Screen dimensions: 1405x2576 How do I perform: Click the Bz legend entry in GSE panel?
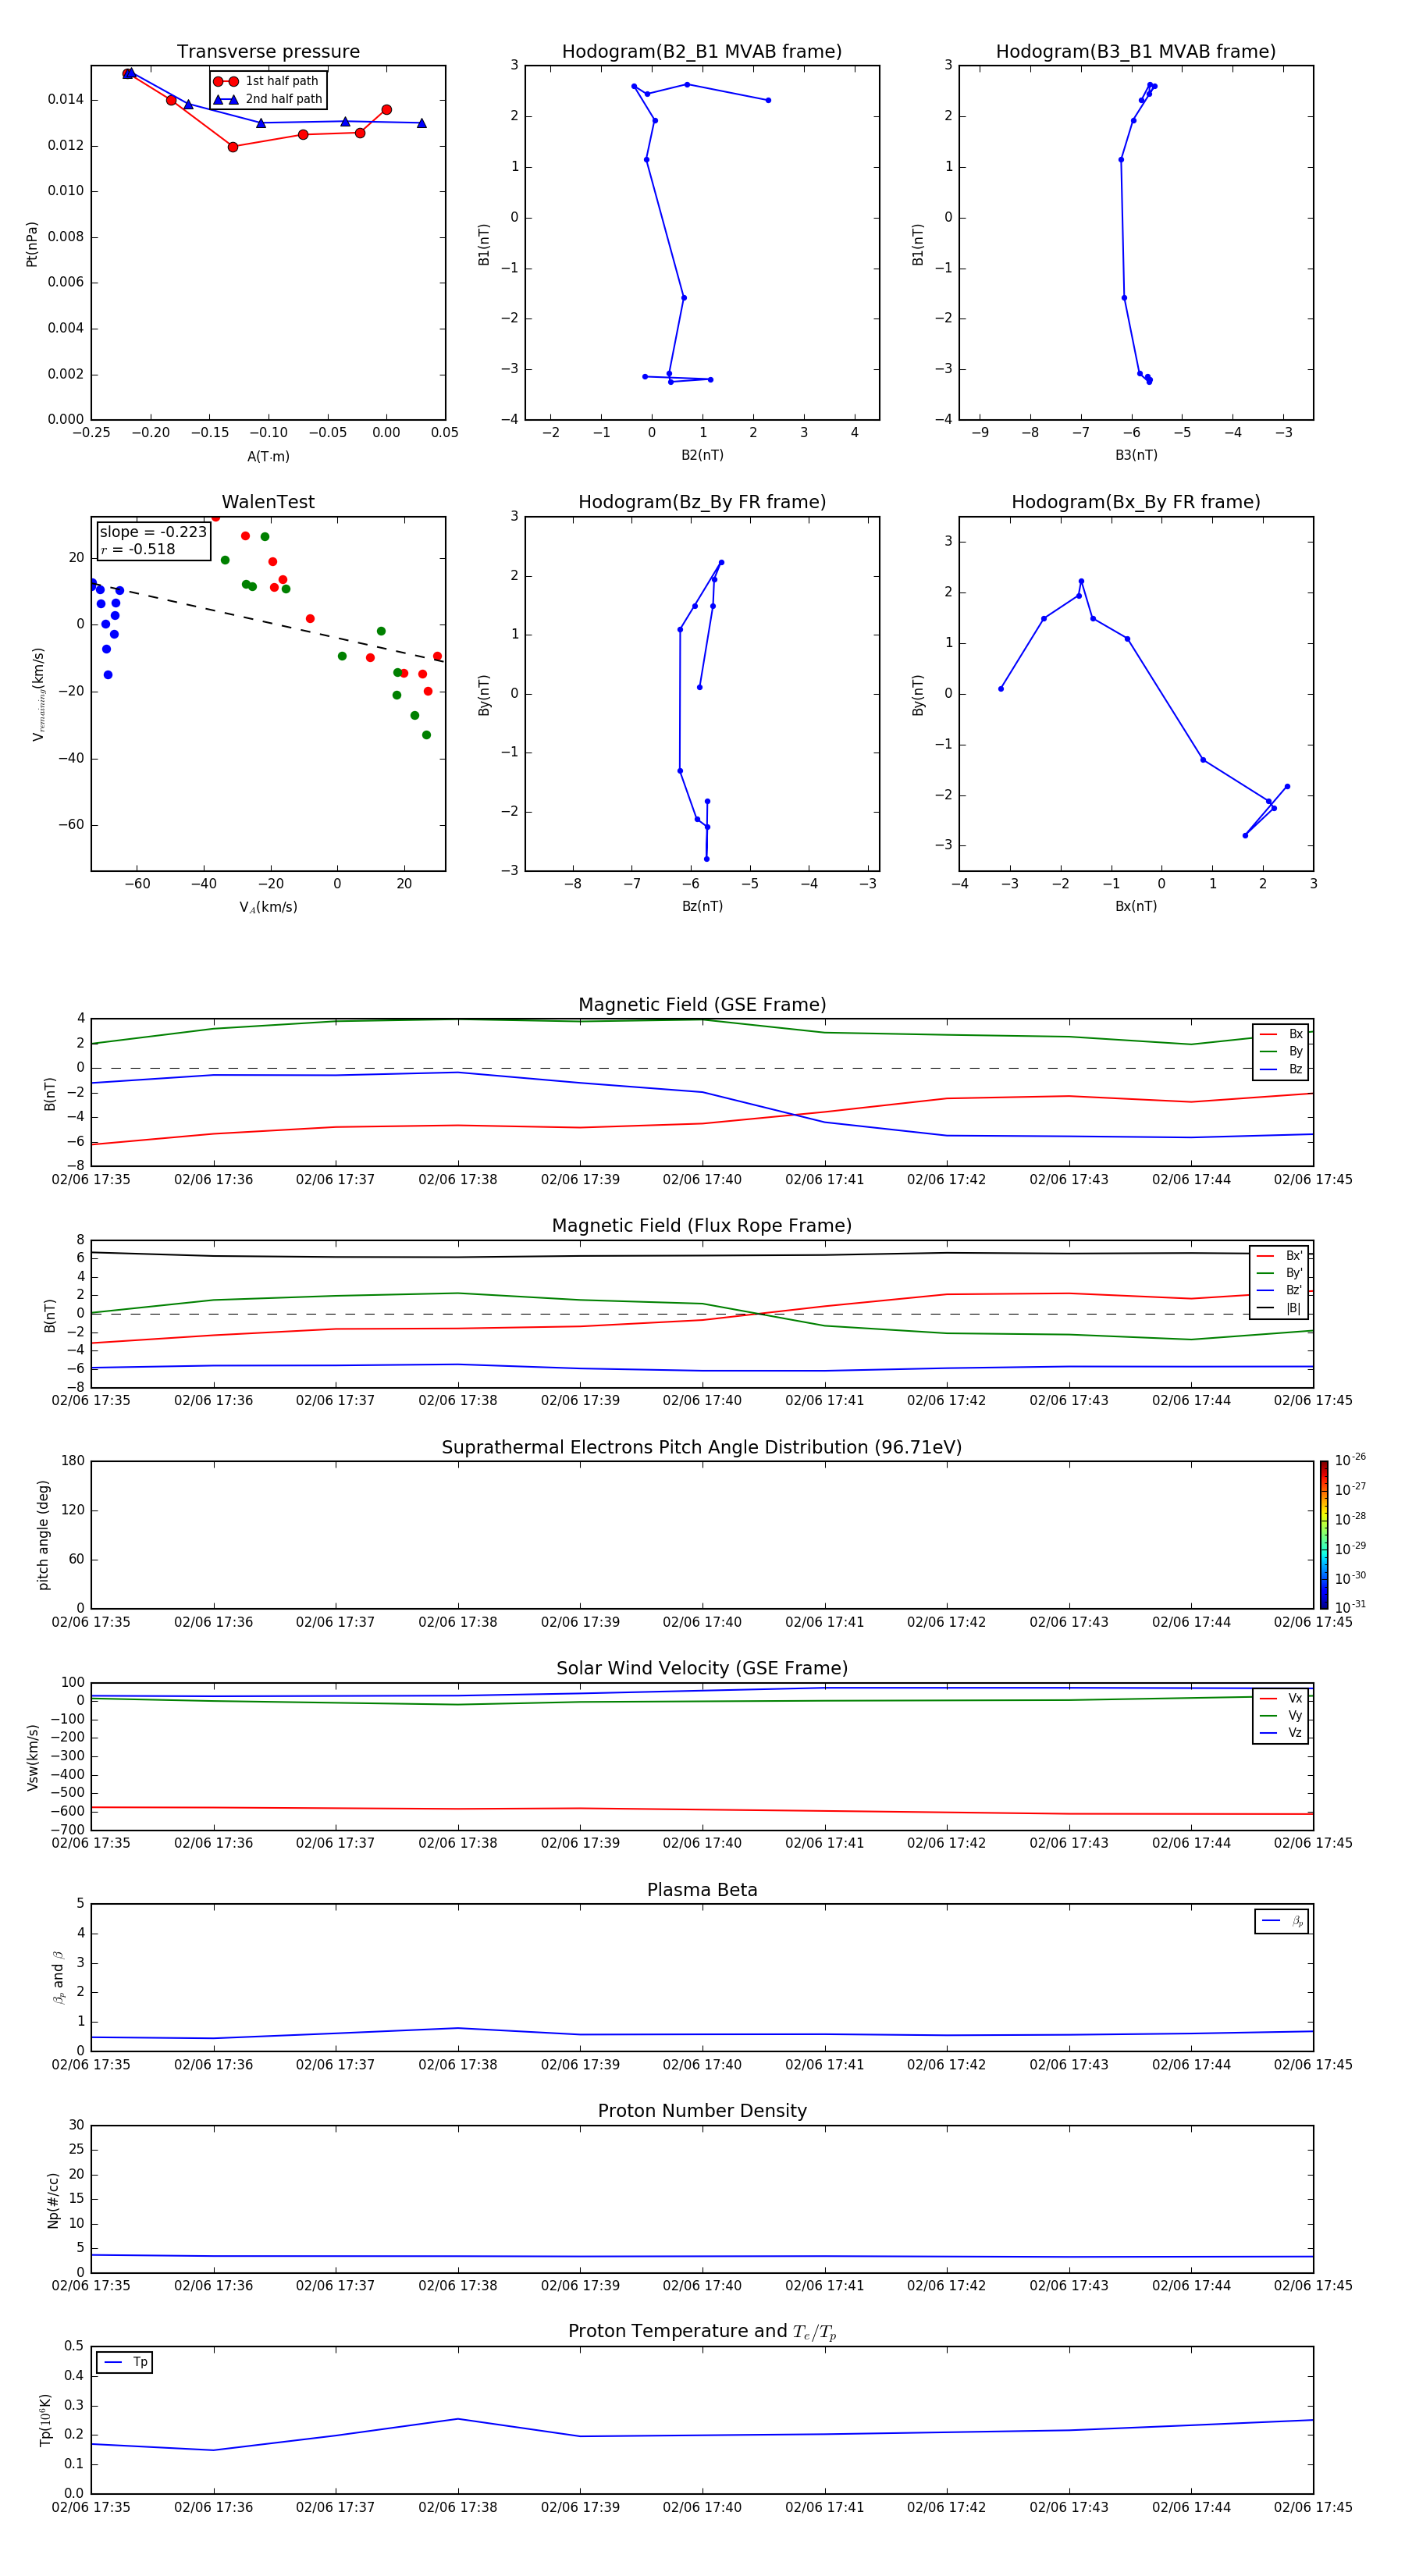click(1281, 1069)
